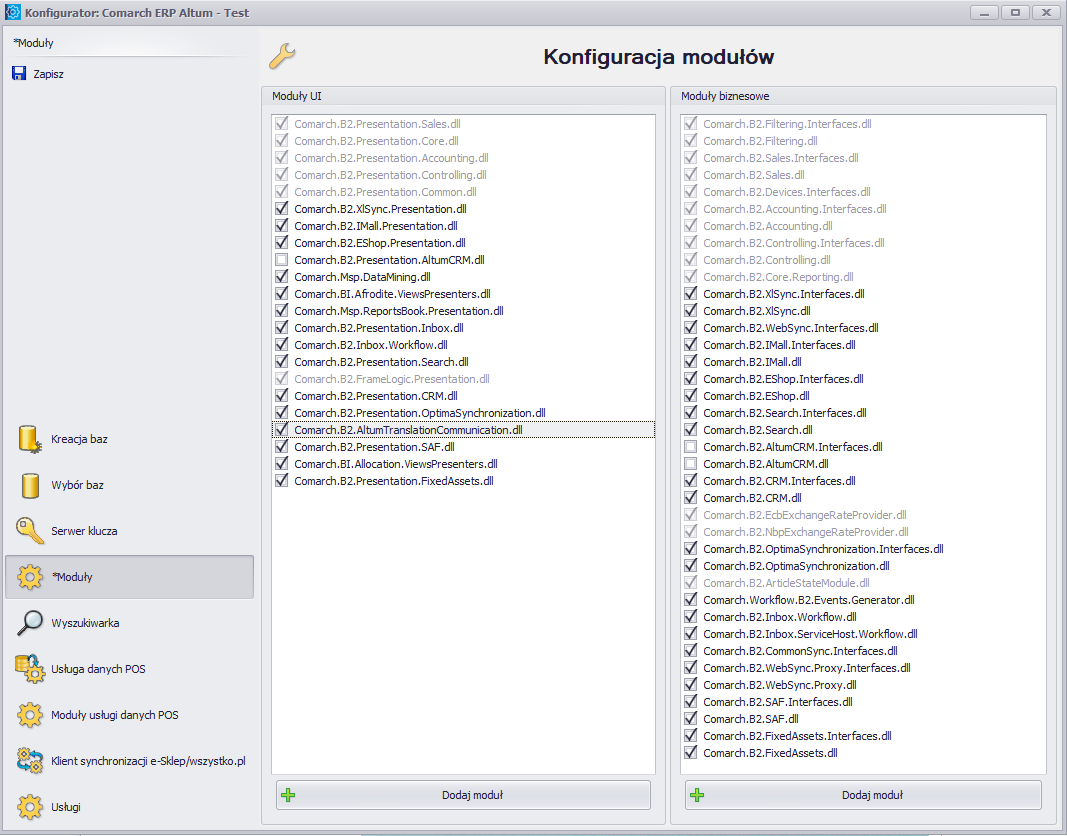Toggle Comarch.B2.Presentation.SAF.dll checkbox
The width and height of the screenshot is (1067, 836).
pos(282,446)
